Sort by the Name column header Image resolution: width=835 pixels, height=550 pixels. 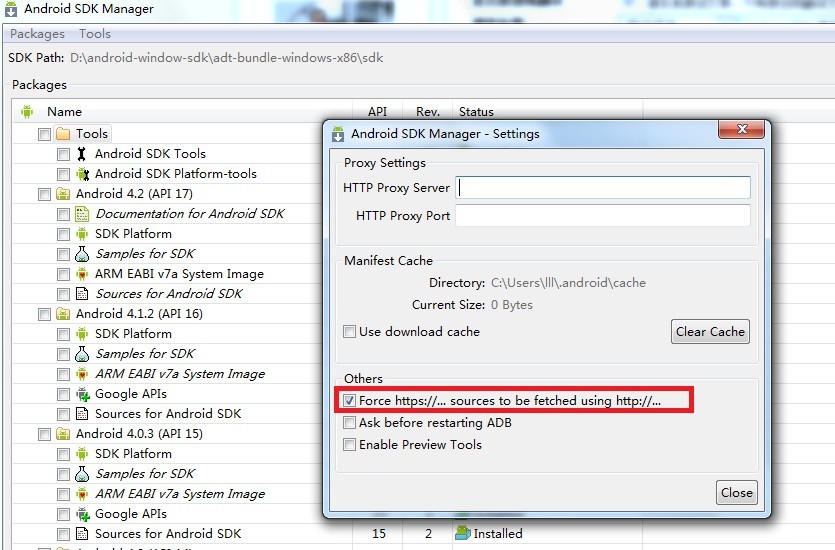[64, 112]
